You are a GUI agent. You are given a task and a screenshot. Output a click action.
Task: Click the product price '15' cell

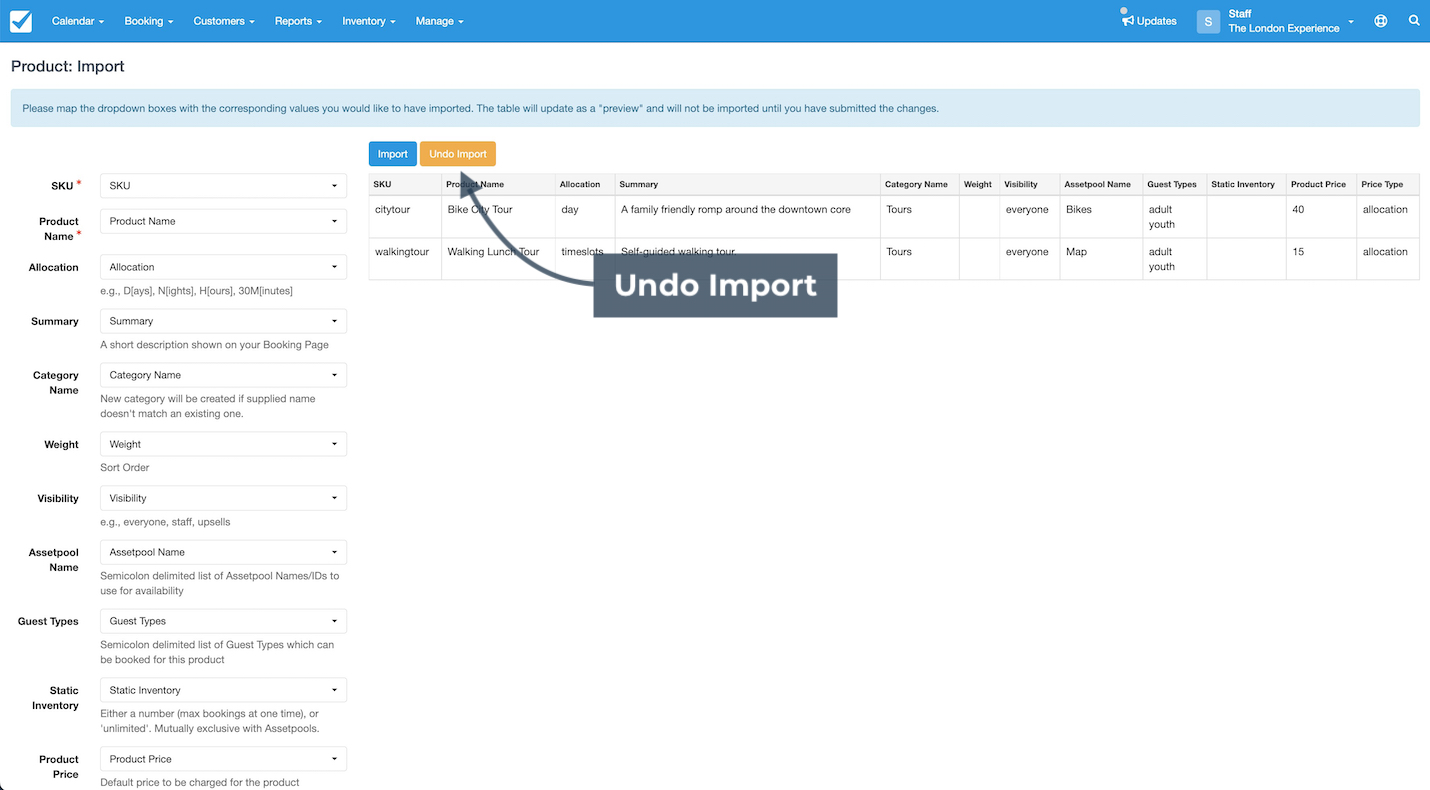tap(1321, 258)
